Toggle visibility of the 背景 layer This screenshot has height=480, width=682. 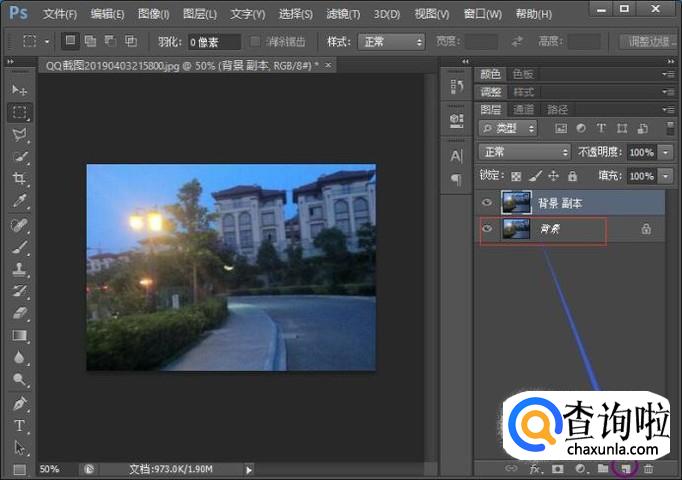[487, 229]
